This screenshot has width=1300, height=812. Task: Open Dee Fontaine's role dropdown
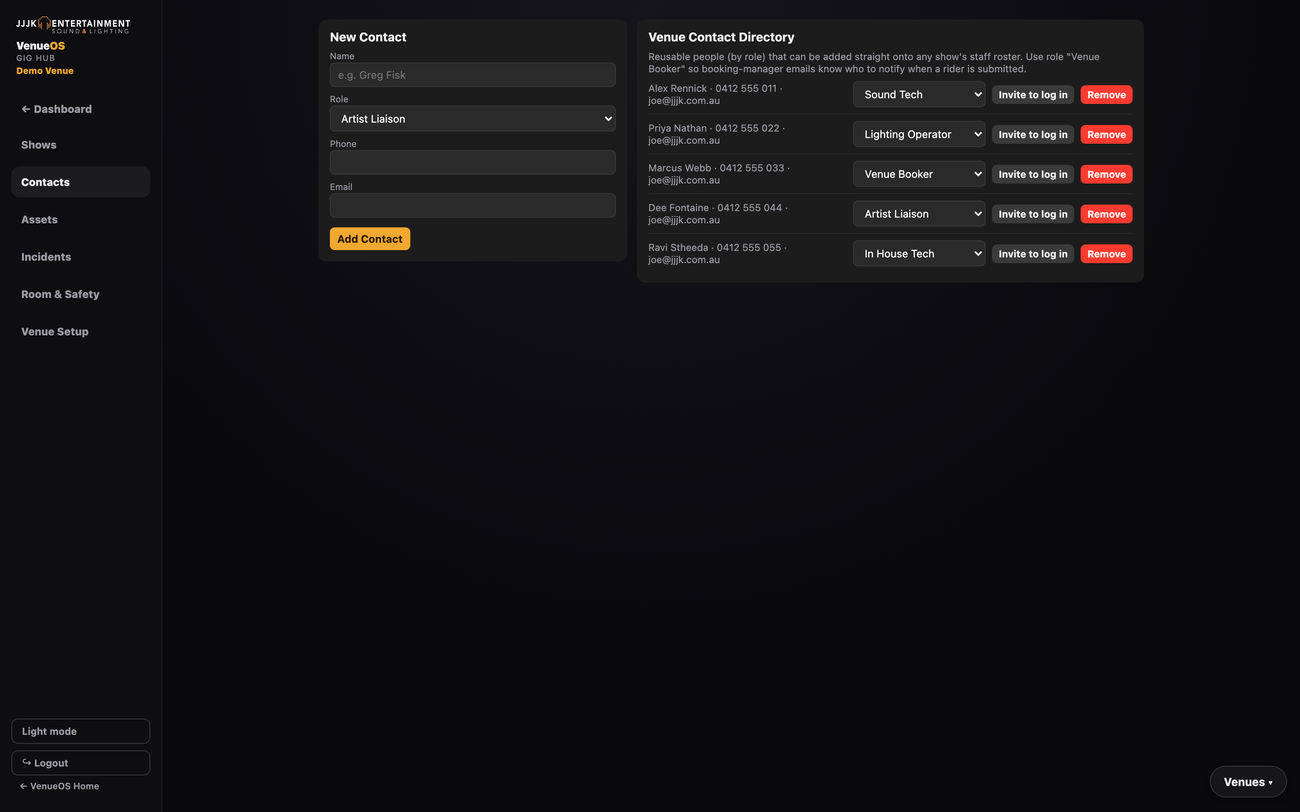pyautogui.click(x=919, y=214)
